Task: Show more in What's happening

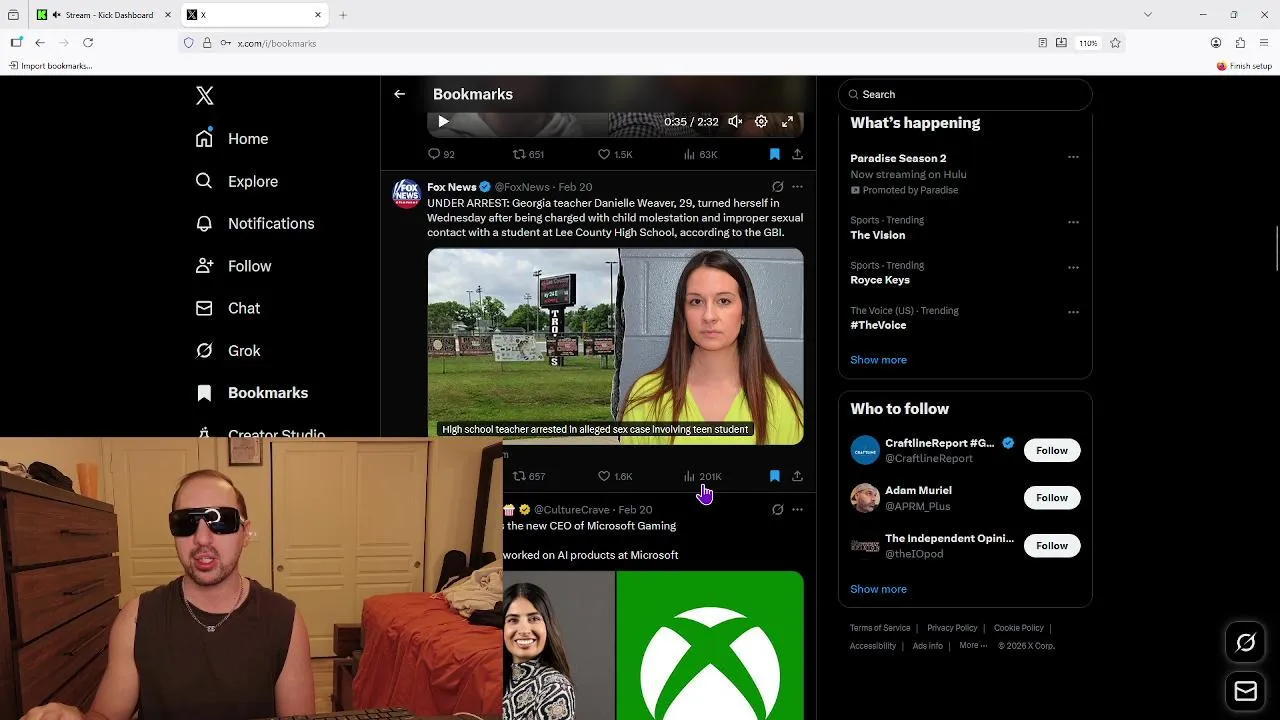Action: [878, 360]
